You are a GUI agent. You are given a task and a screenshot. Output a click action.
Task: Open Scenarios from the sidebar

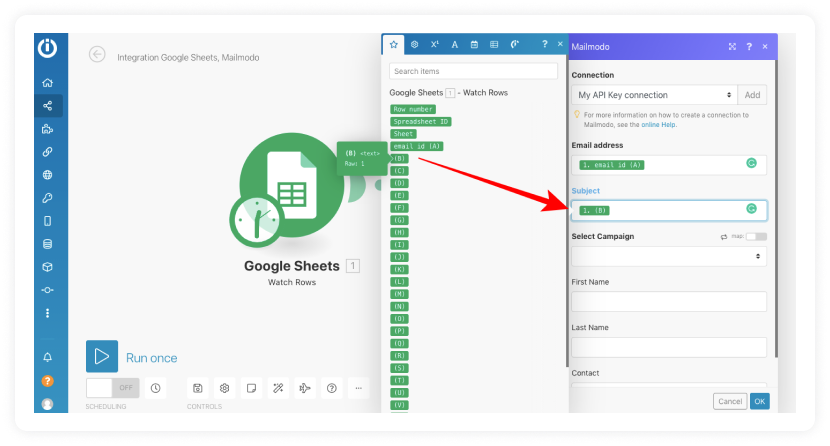[x=48, y=106]
